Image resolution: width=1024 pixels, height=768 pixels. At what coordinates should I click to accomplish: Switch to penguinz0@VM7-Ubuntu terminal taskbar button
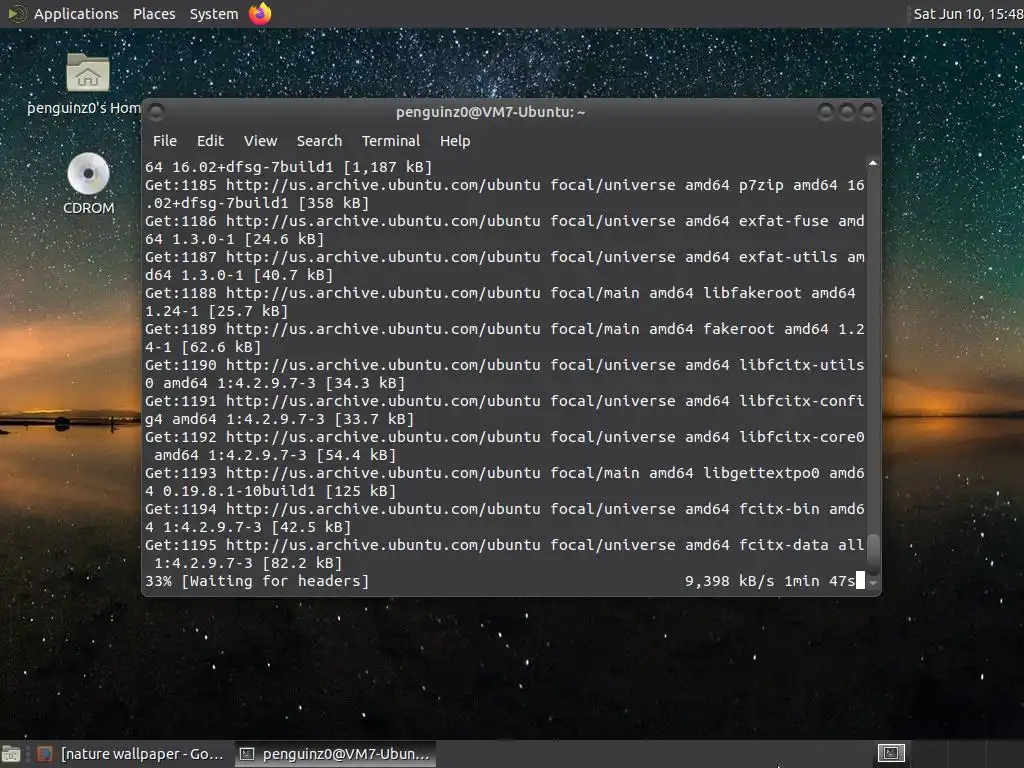point(334,754)
